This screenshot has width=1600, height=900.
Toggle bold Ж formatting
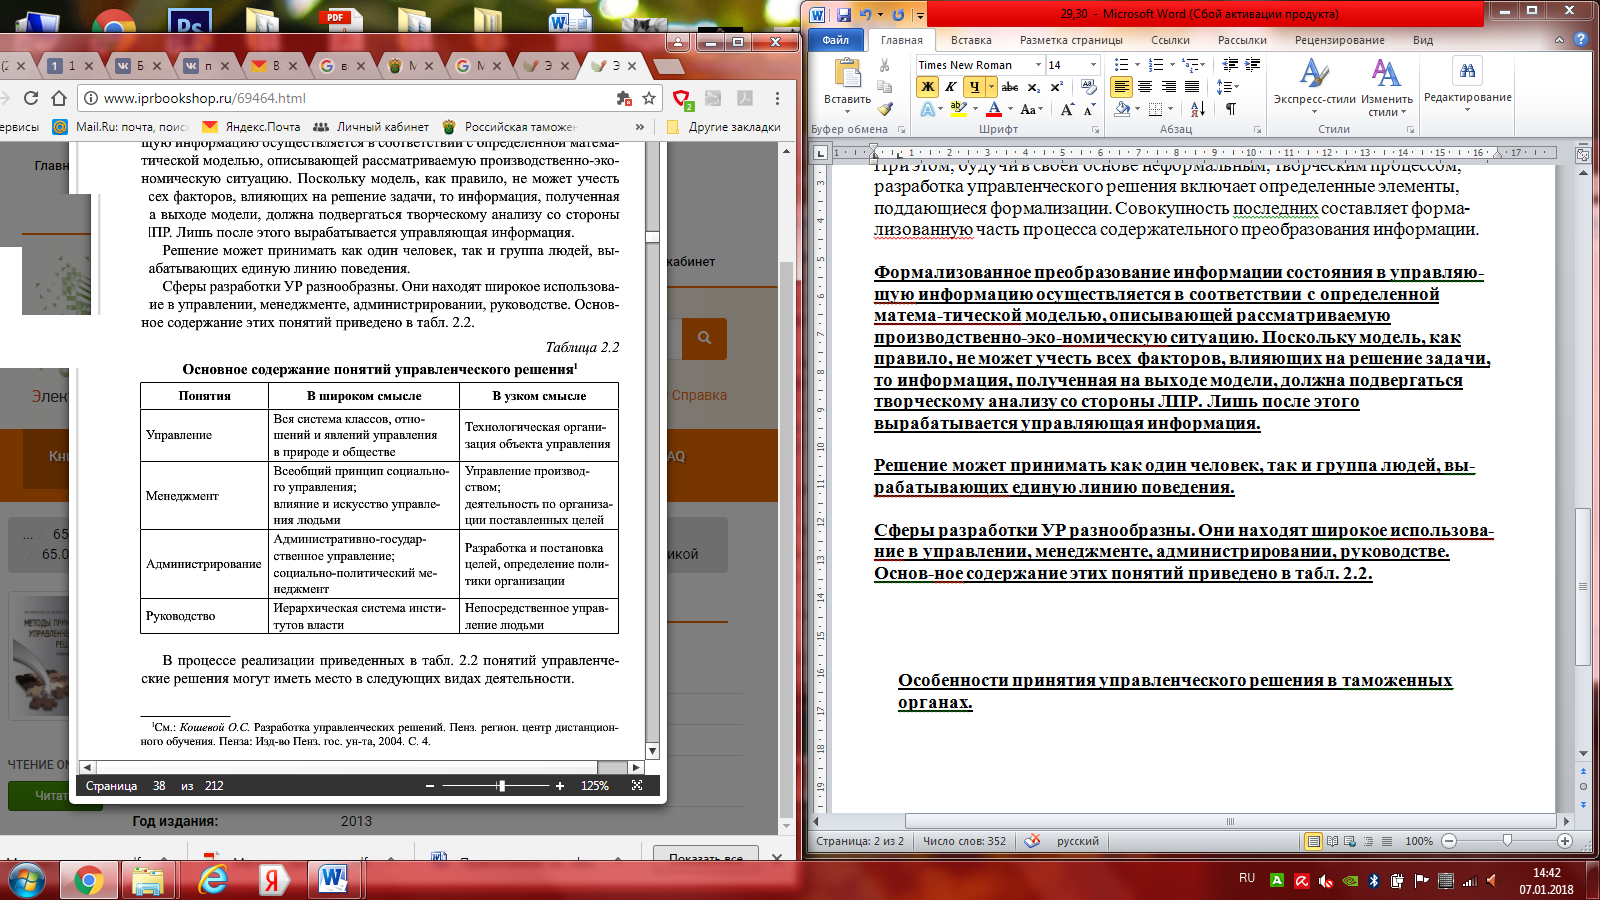(928, 87)
